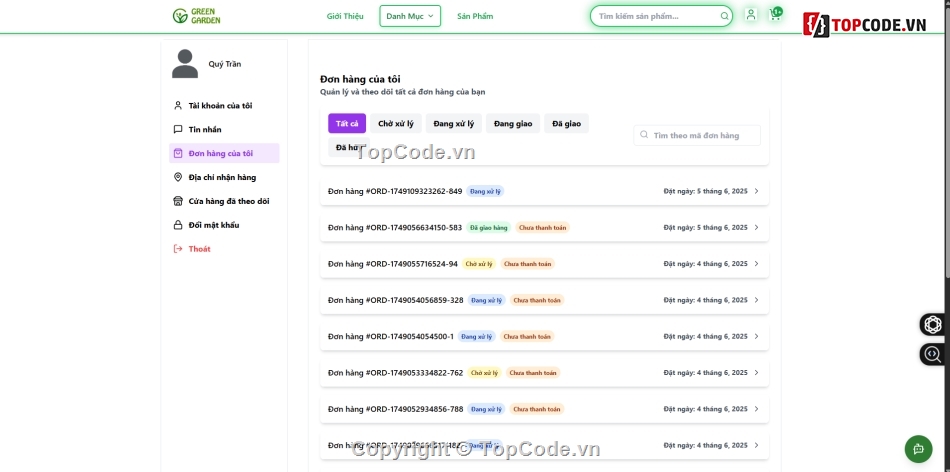The width and height of the screenshot is (950, 472).
Task: Click the Quý Trần avatar picture
Action: (x=185, y=64)
